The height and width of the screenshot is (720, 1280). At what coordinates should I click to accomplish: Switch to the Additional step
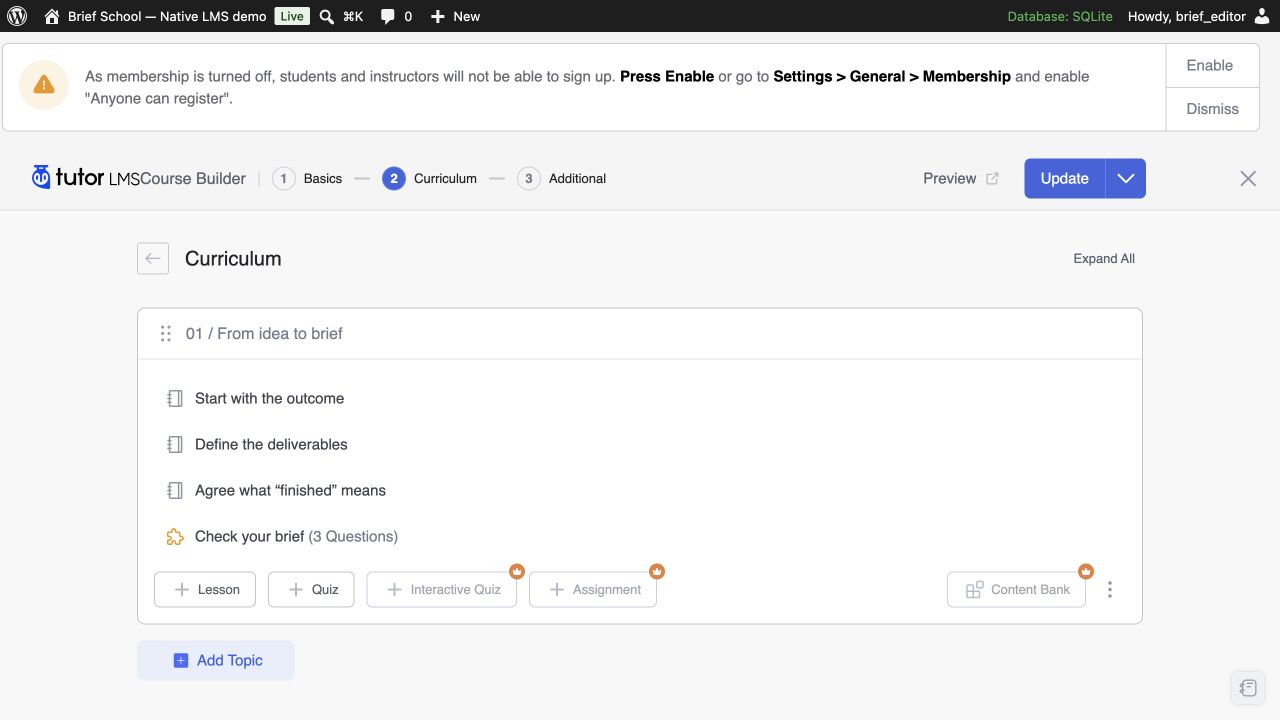click(x=562, y=179)
